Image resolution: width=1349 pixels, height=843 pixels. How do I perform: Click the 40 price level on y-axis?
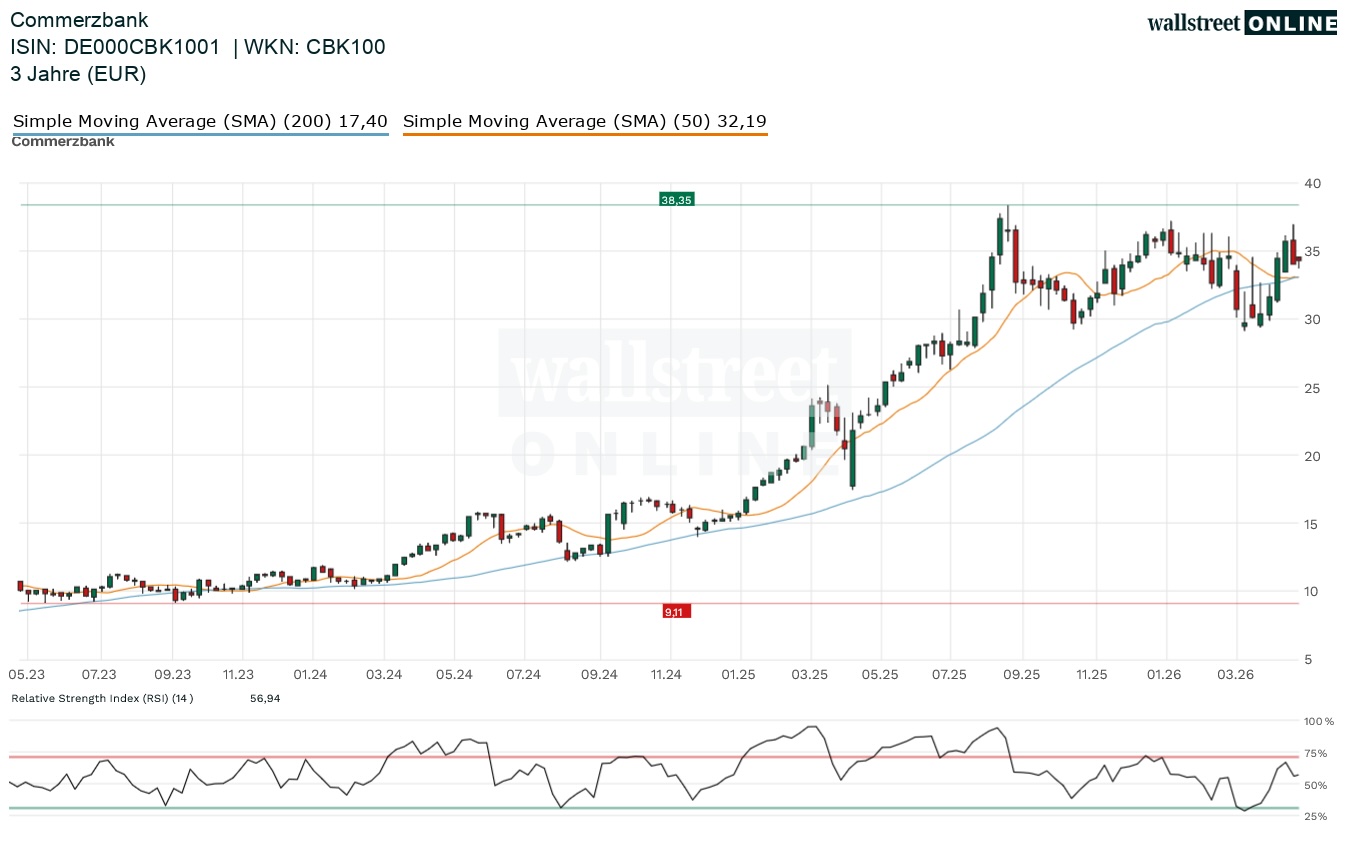(x=1311, y=184)
